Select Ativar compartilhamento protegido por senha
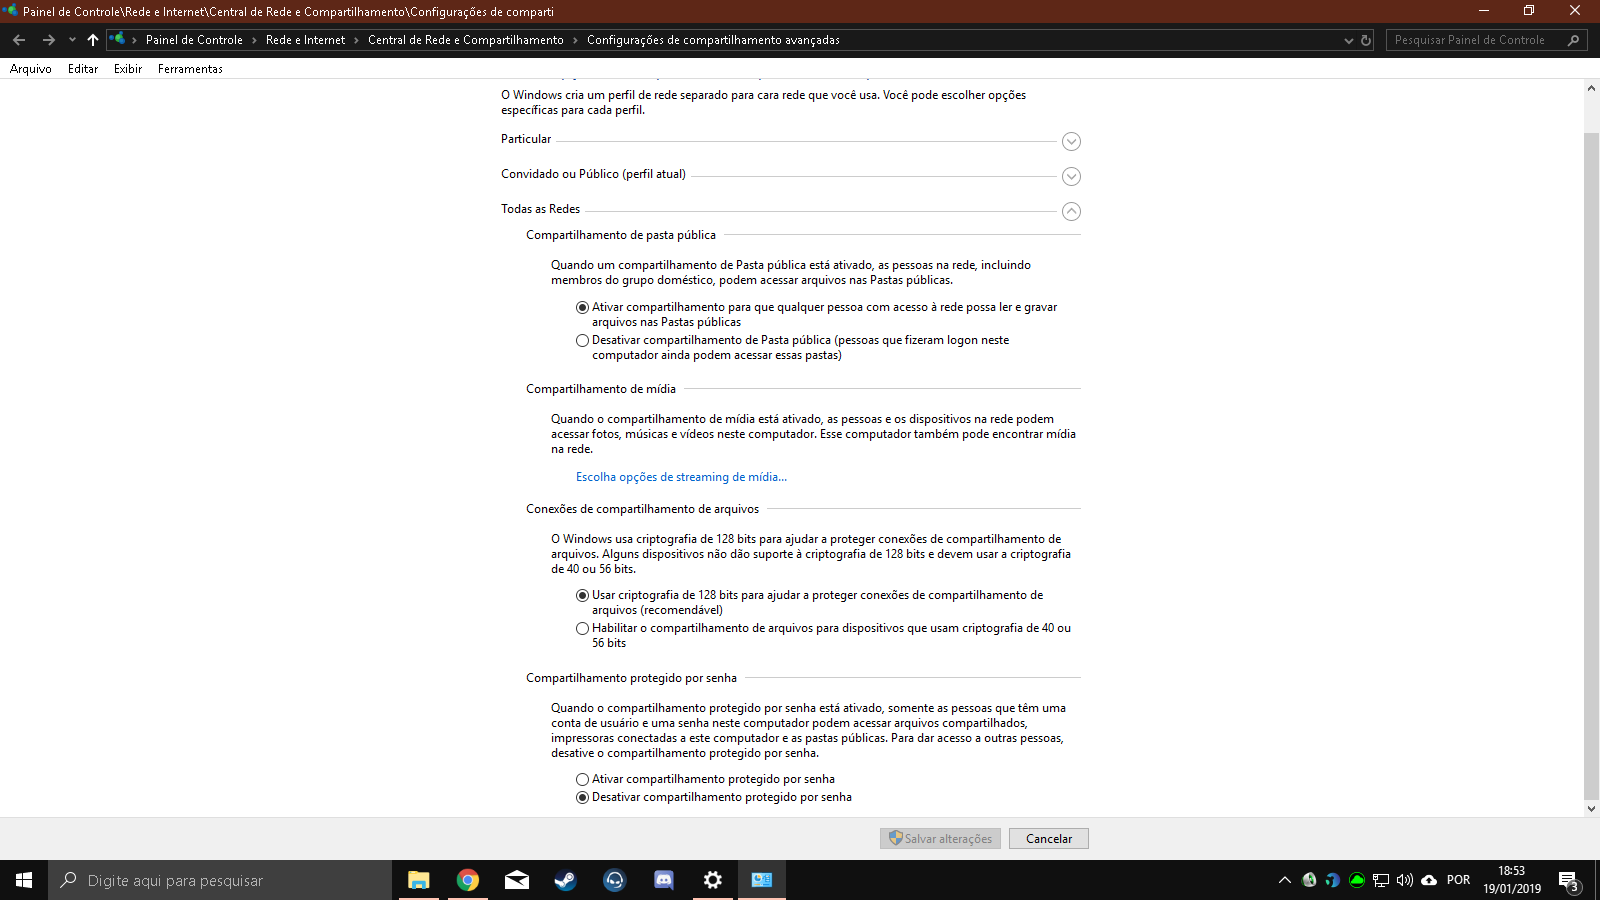This screenshot has height=900, width=1600. [x=582, y=780]
